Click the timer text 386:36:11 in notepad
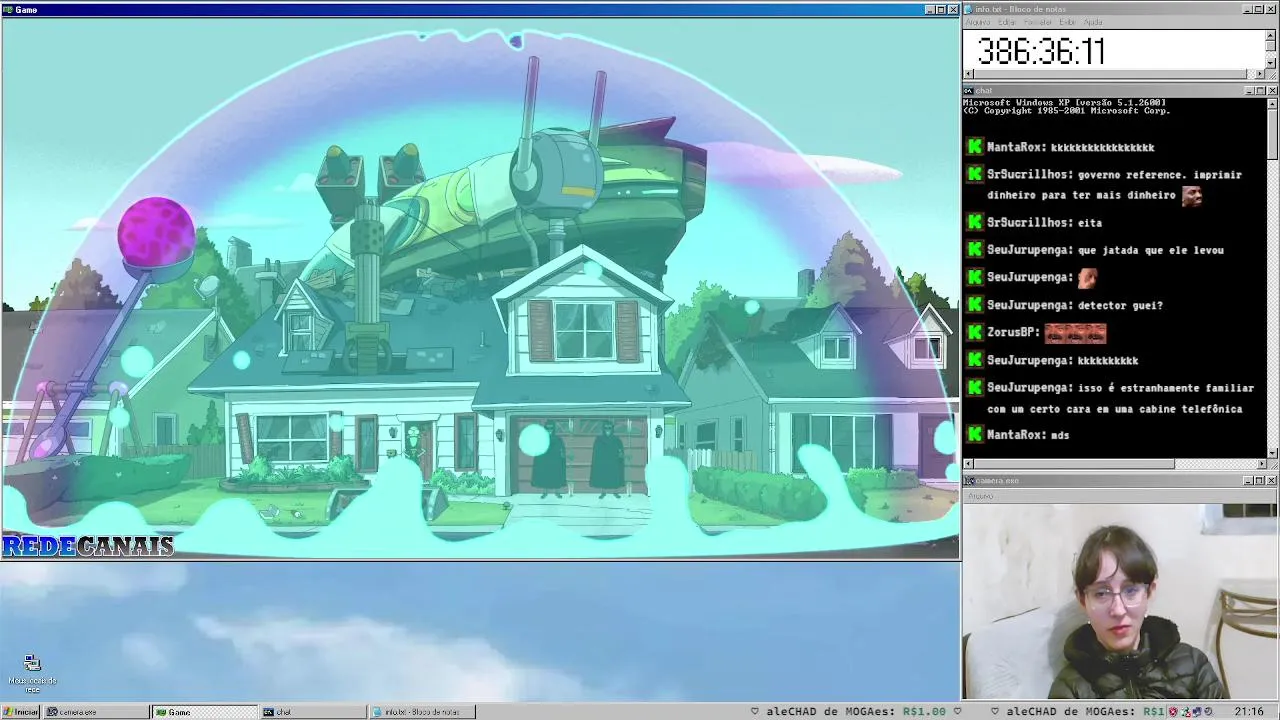The image size is (1280, 720). click(x=1041, y=51)
